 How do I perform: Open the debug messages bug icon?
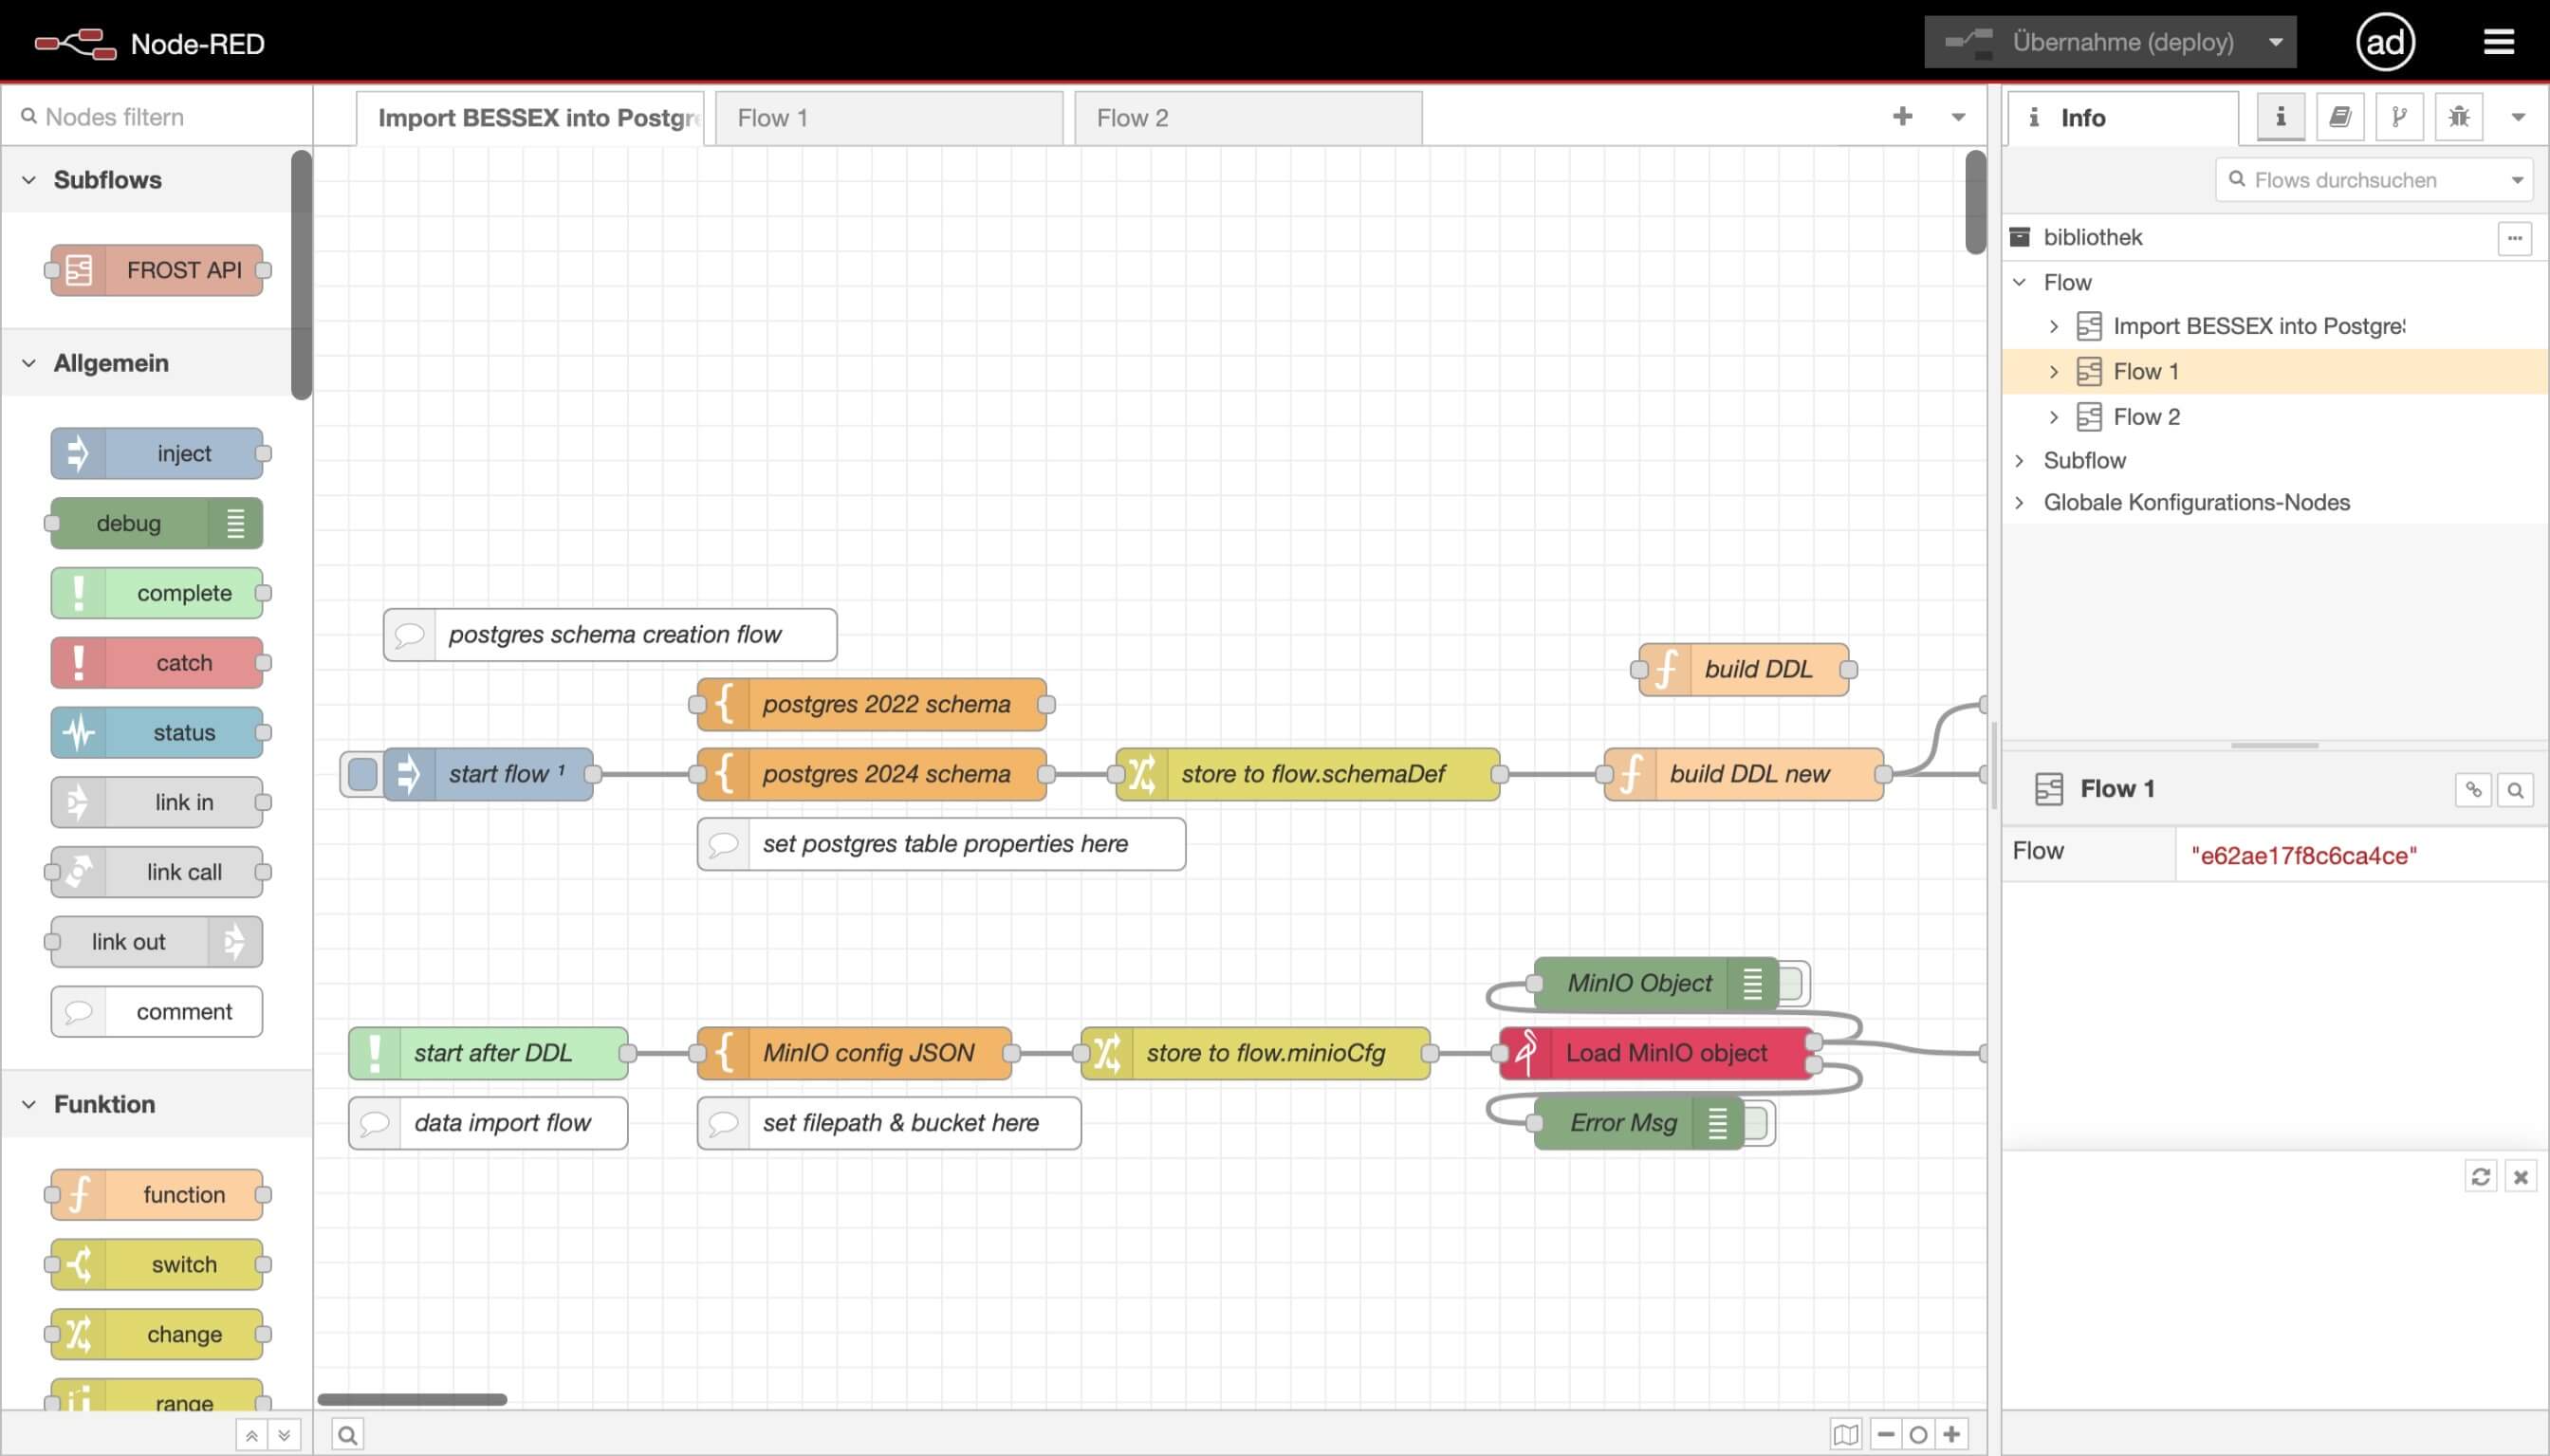2458,116
